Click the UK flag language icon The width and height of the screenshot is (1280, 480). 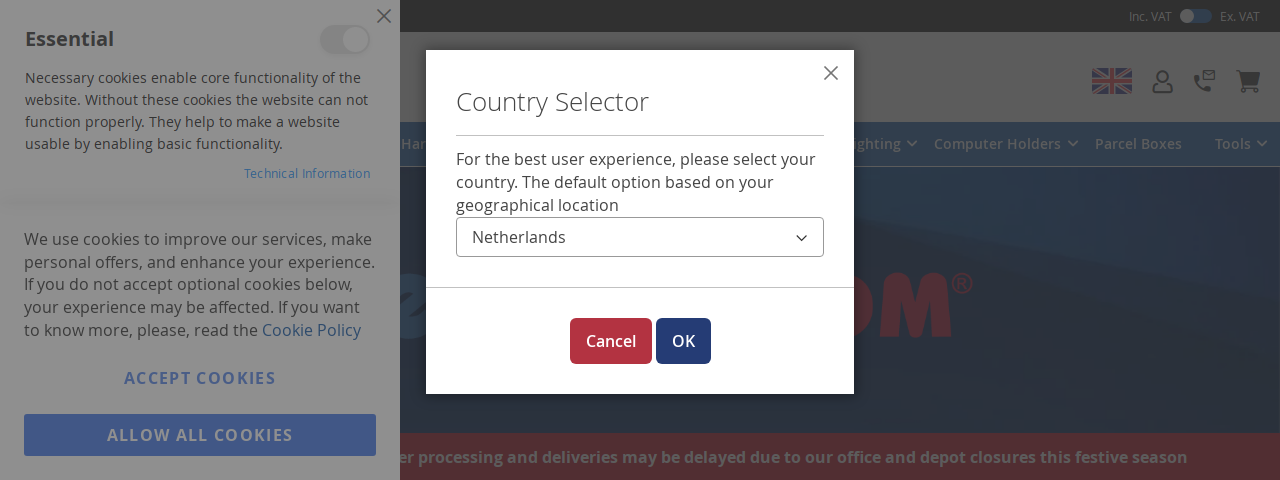pos(1112,81)
